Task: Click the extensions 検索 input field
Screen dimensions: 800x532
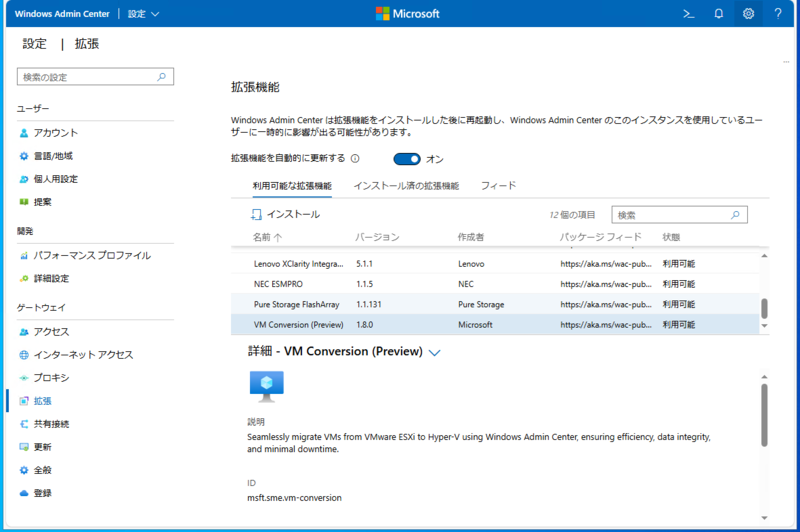Action: tap(680, 215)
